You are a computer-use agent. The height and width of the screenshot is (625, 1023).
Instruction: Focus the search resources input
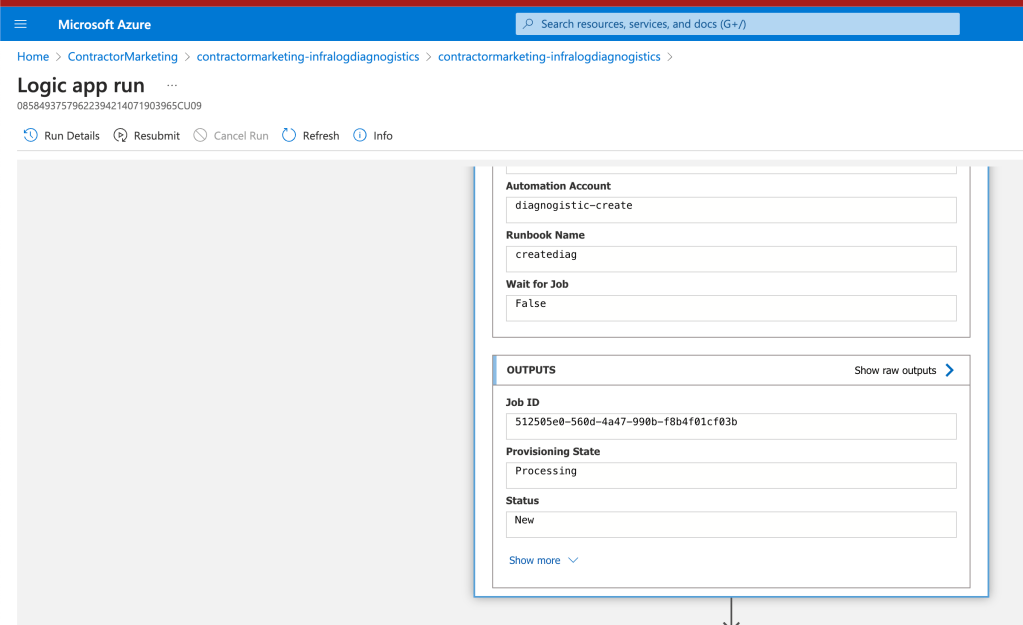(x=737, y=24)
